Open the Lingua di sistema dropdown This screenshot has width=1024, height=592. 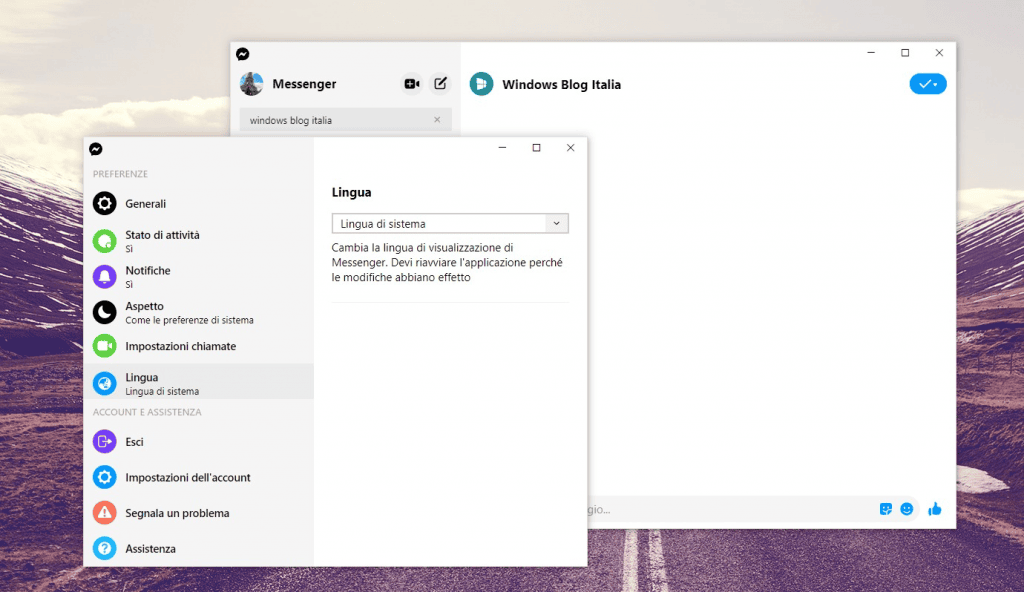tap(450, 224)
